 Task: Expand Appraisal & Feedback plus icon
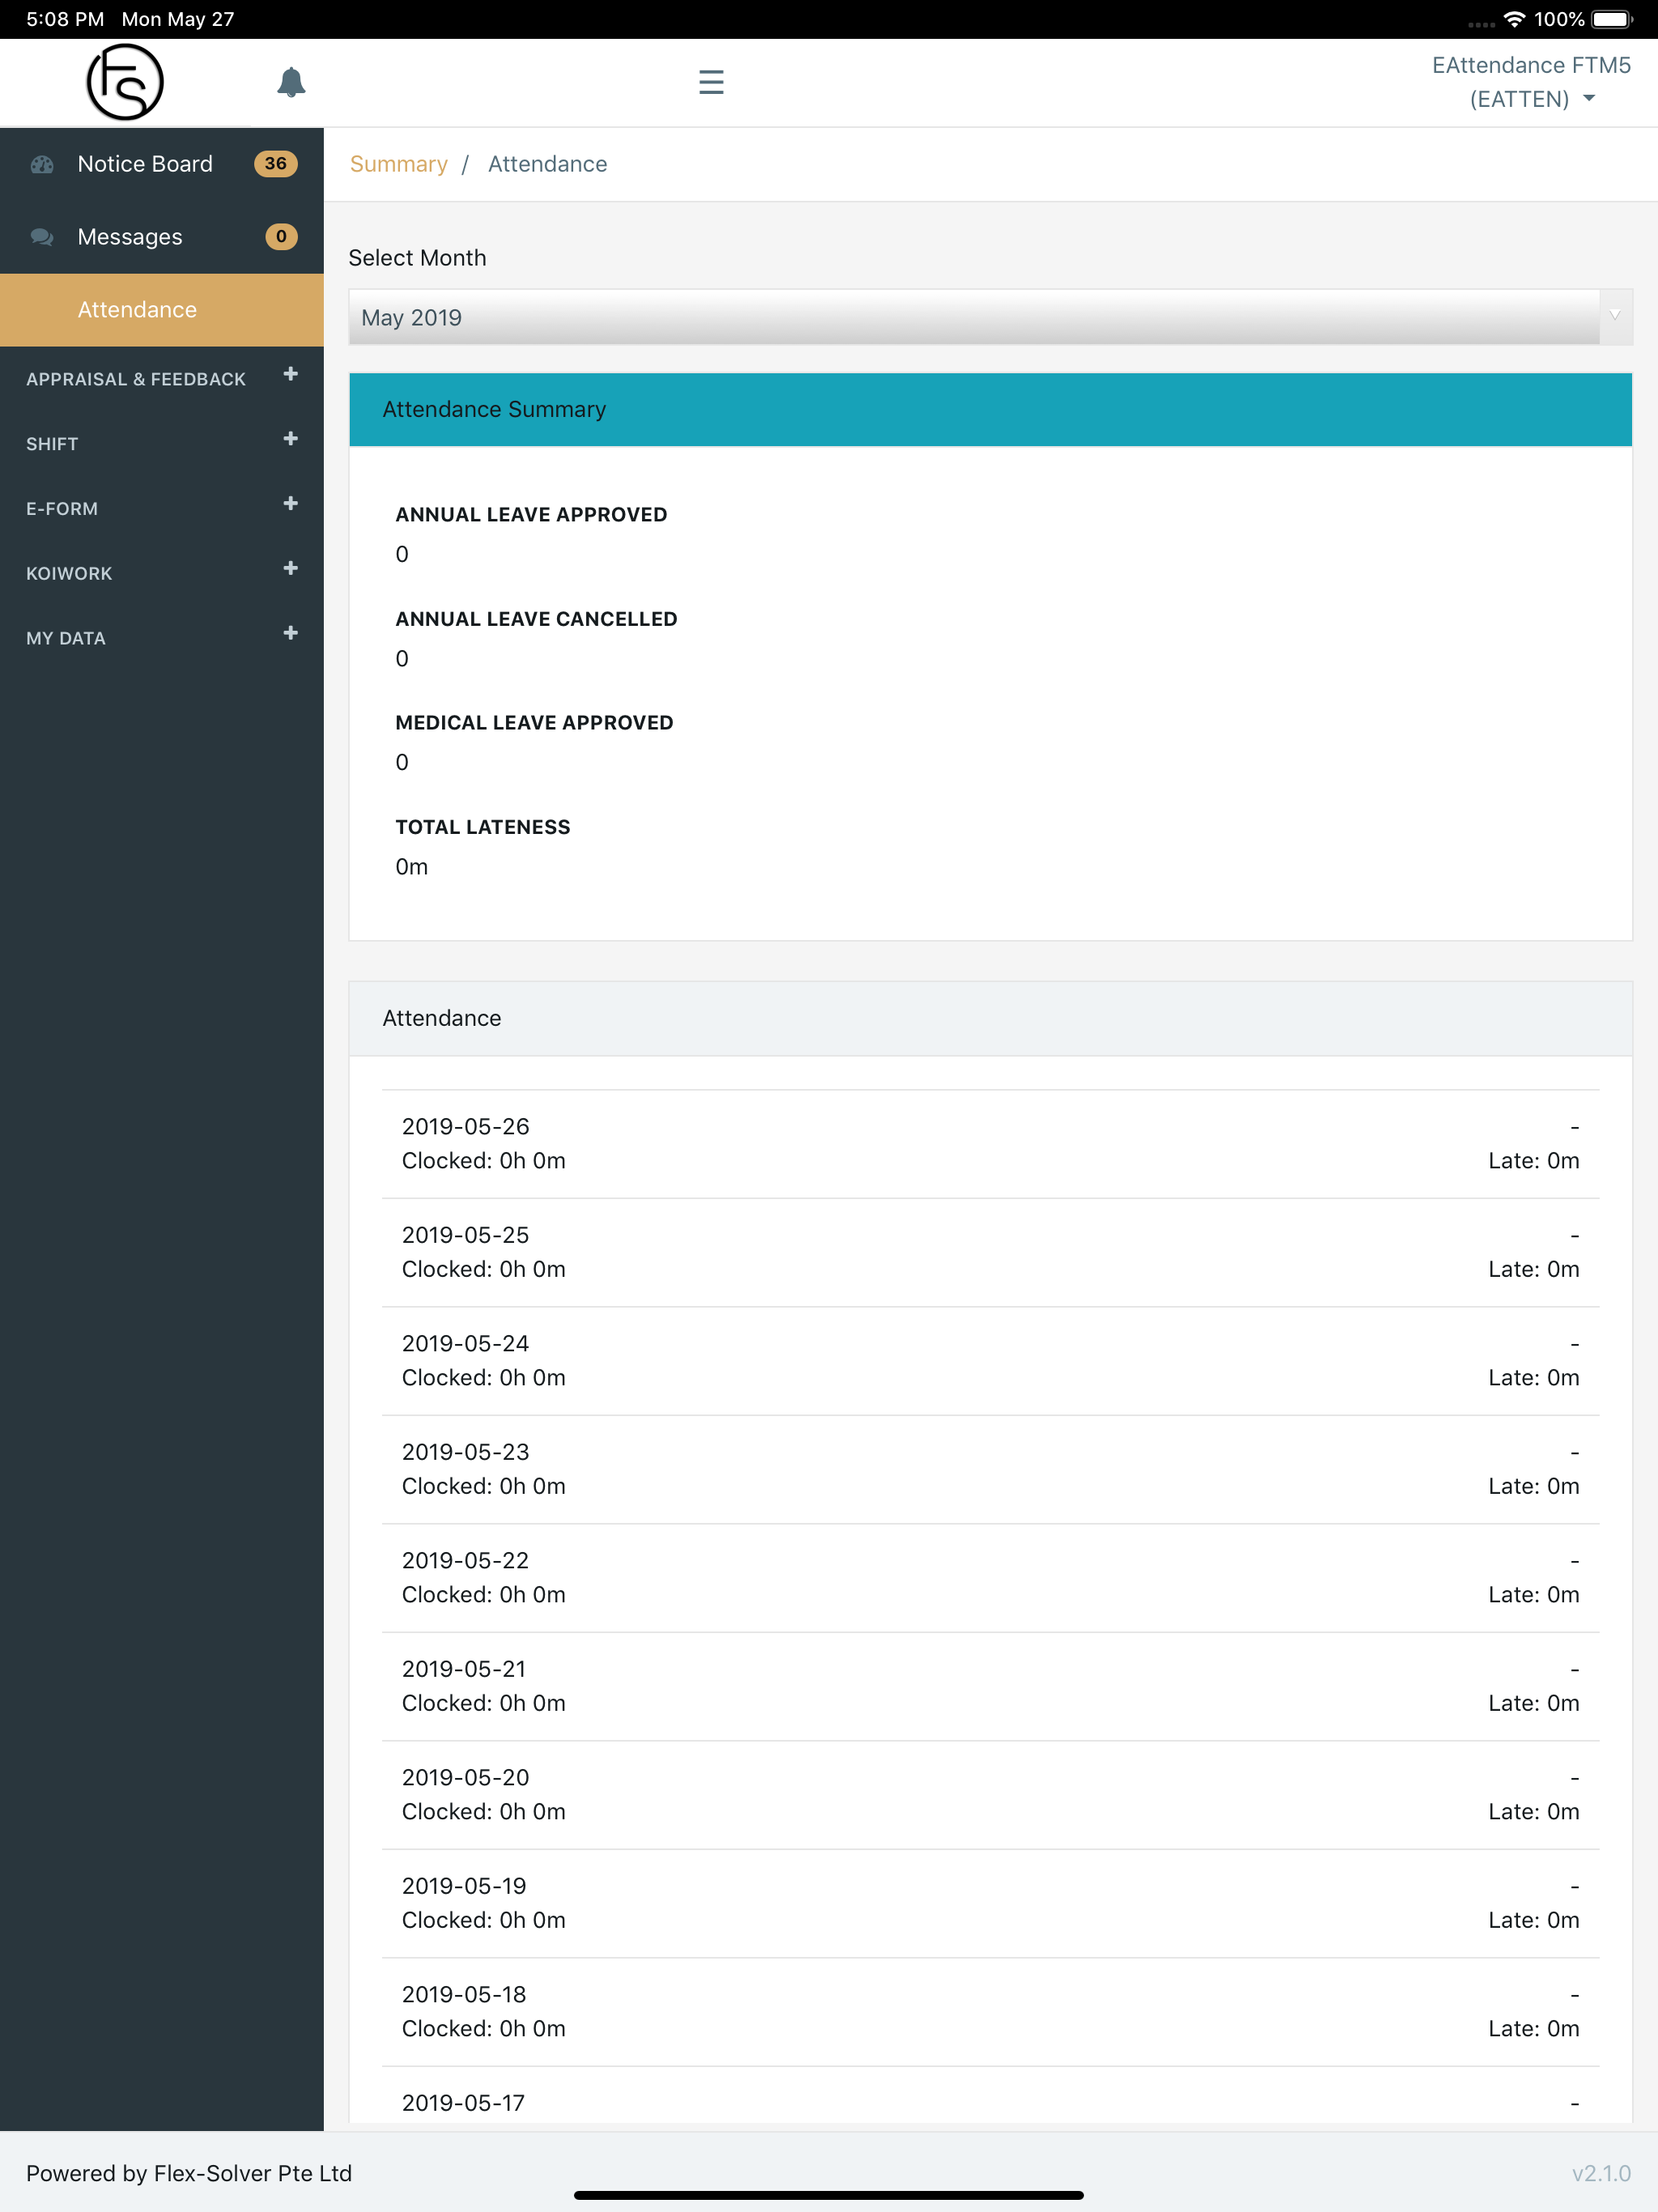290,374
